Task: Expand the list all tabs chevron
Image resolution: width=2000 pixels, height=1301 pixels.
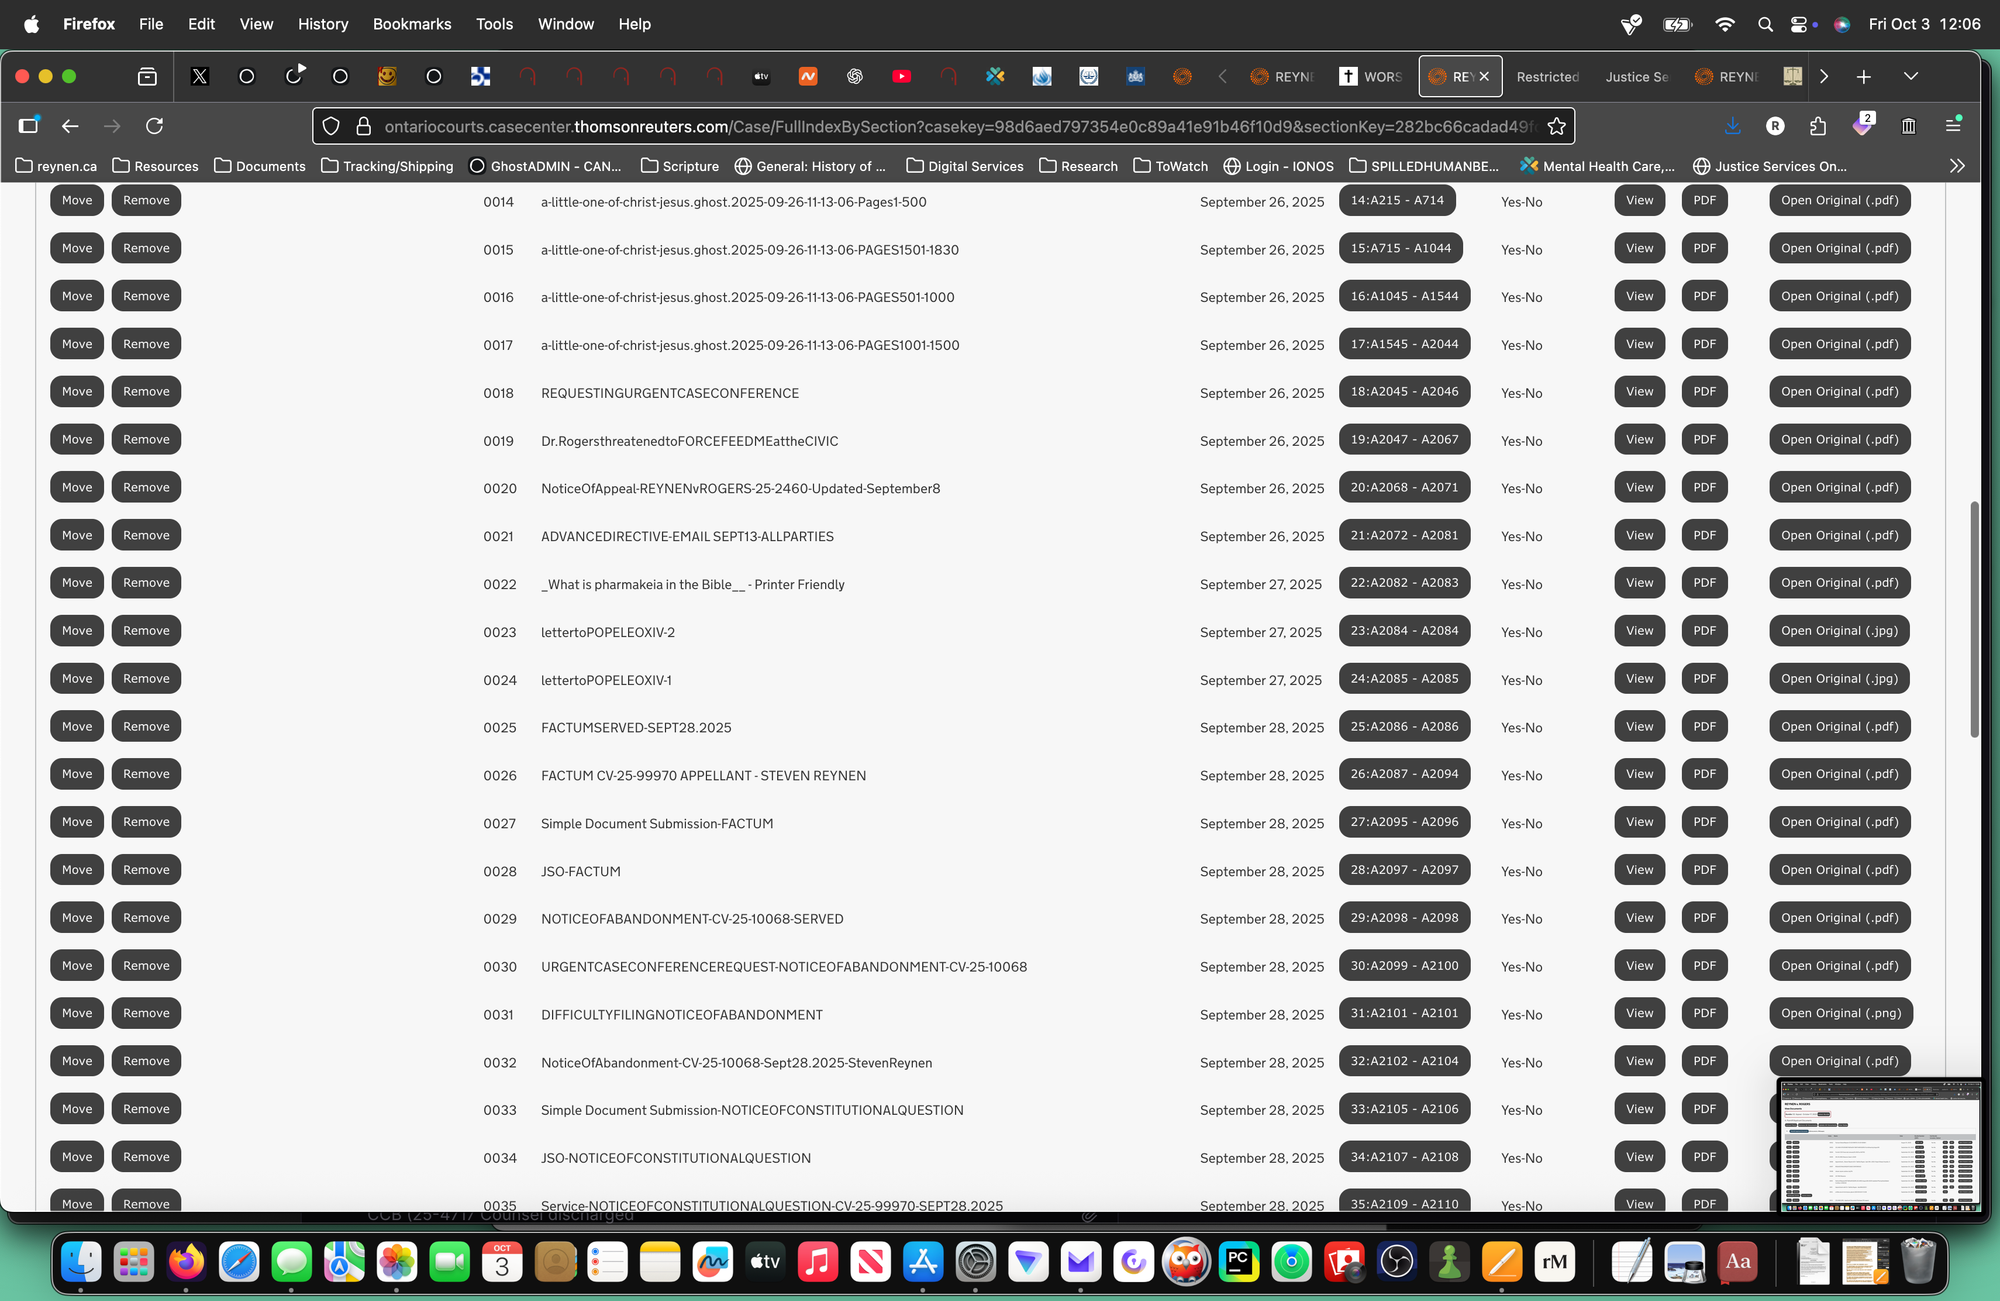Action: point(1911,77)
